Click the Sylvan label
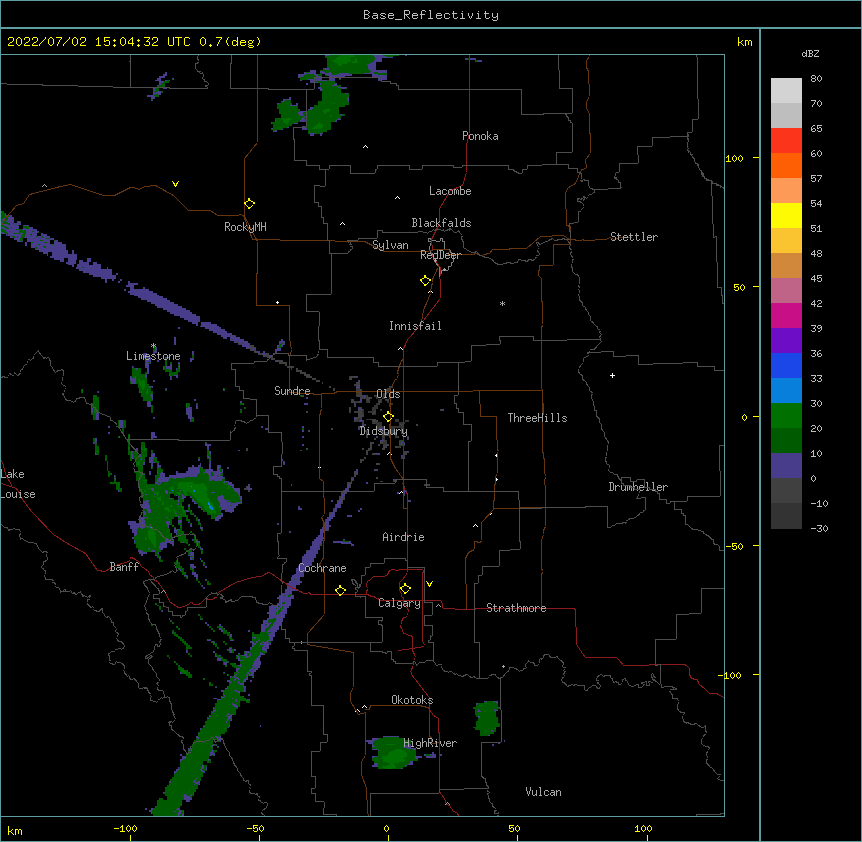 (x=390, y=245)
